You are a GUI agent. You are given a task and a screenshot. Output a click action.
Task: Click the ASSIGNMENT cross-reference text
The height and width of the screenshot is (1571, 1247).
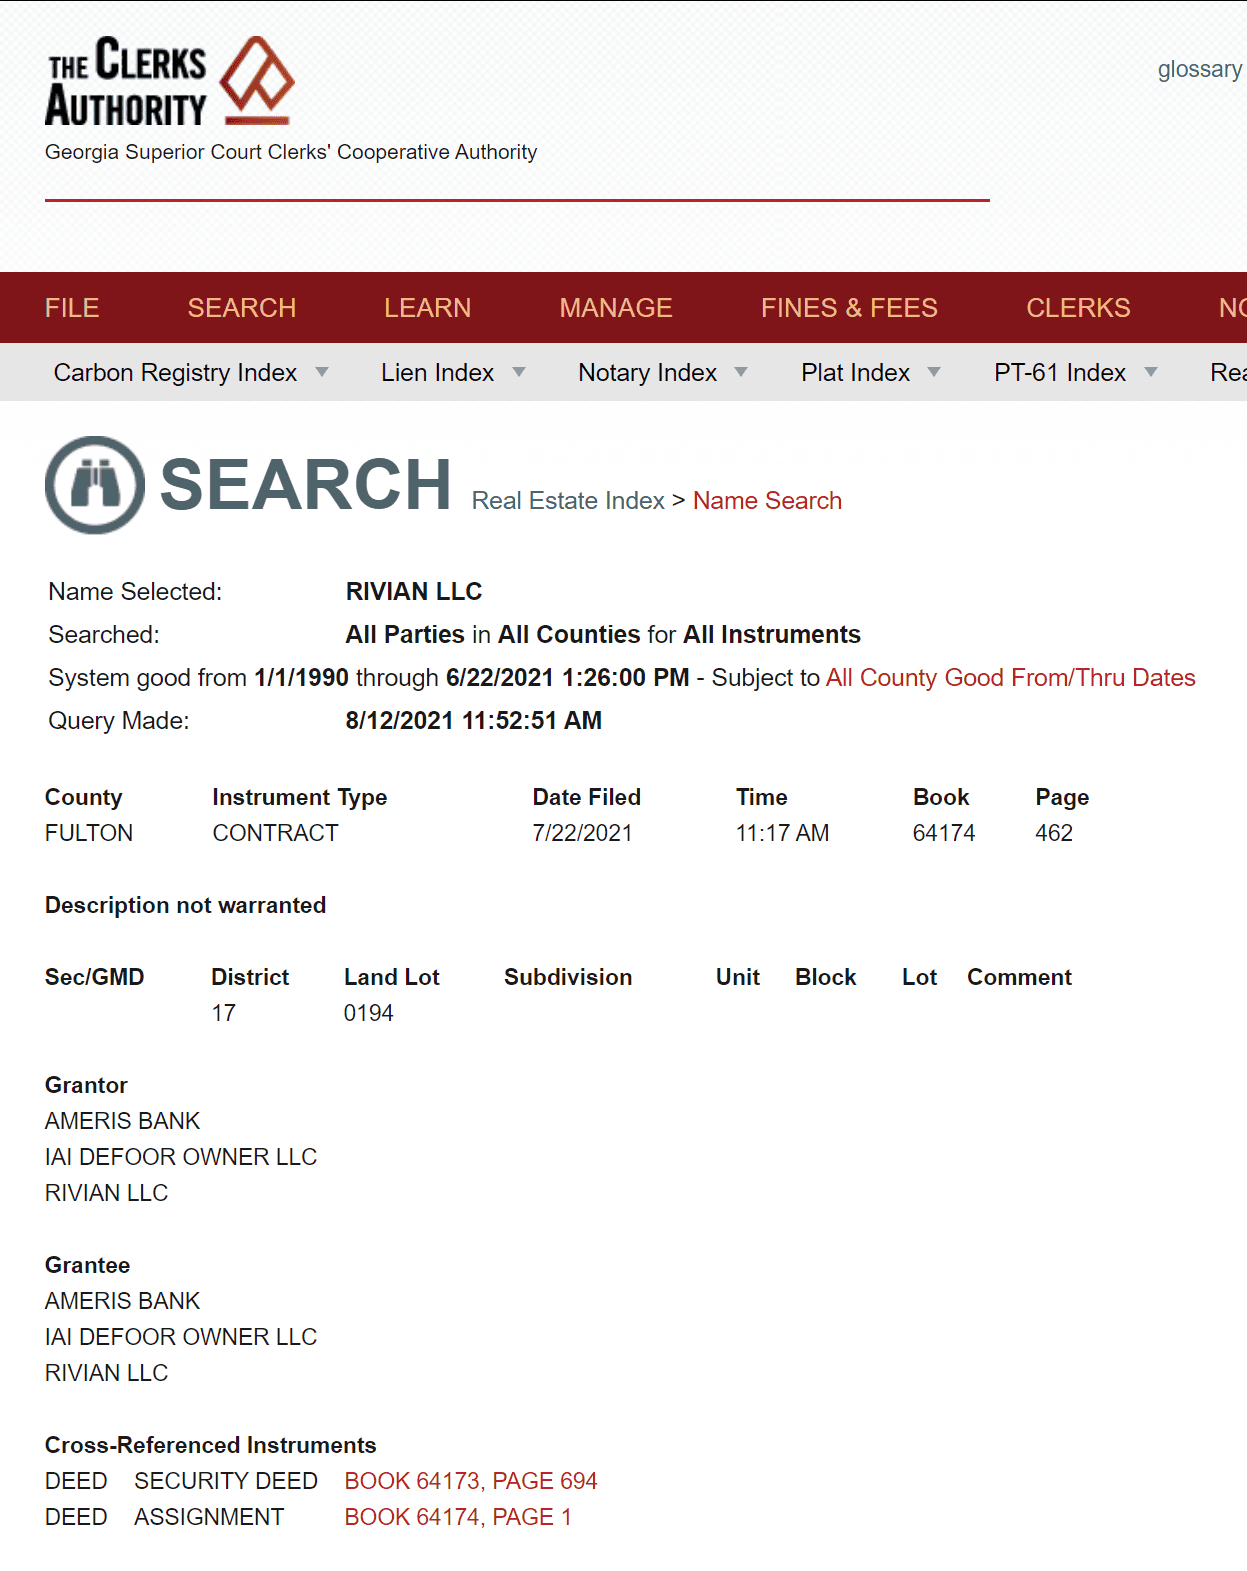pos(209,1517)
